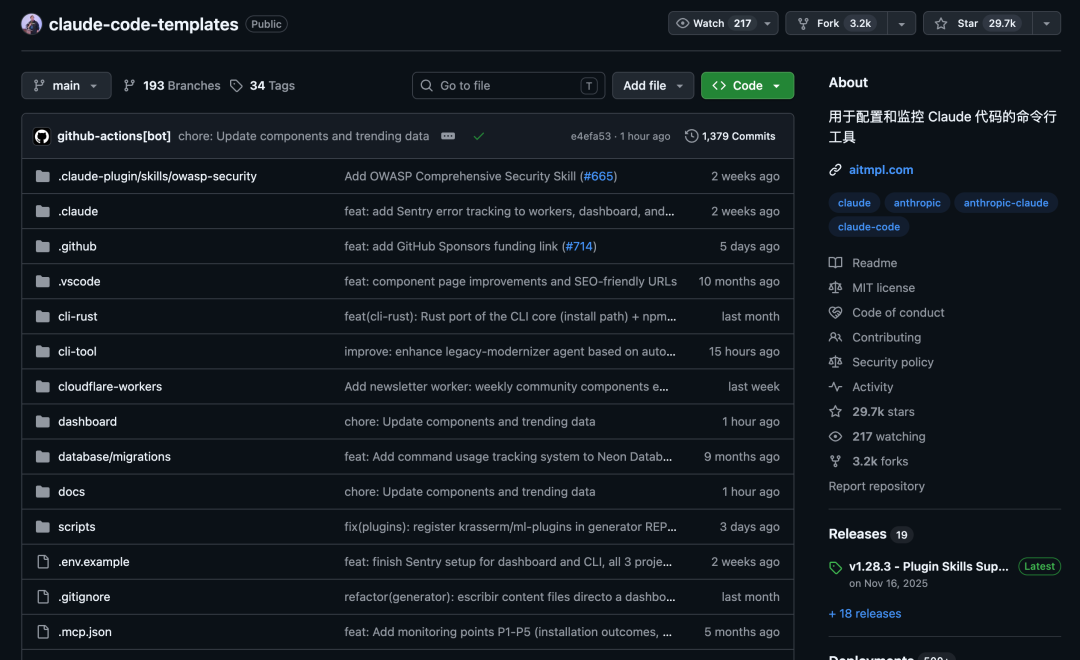
Task: Click the scale icon beside MIT license
Action: (835, 288)
